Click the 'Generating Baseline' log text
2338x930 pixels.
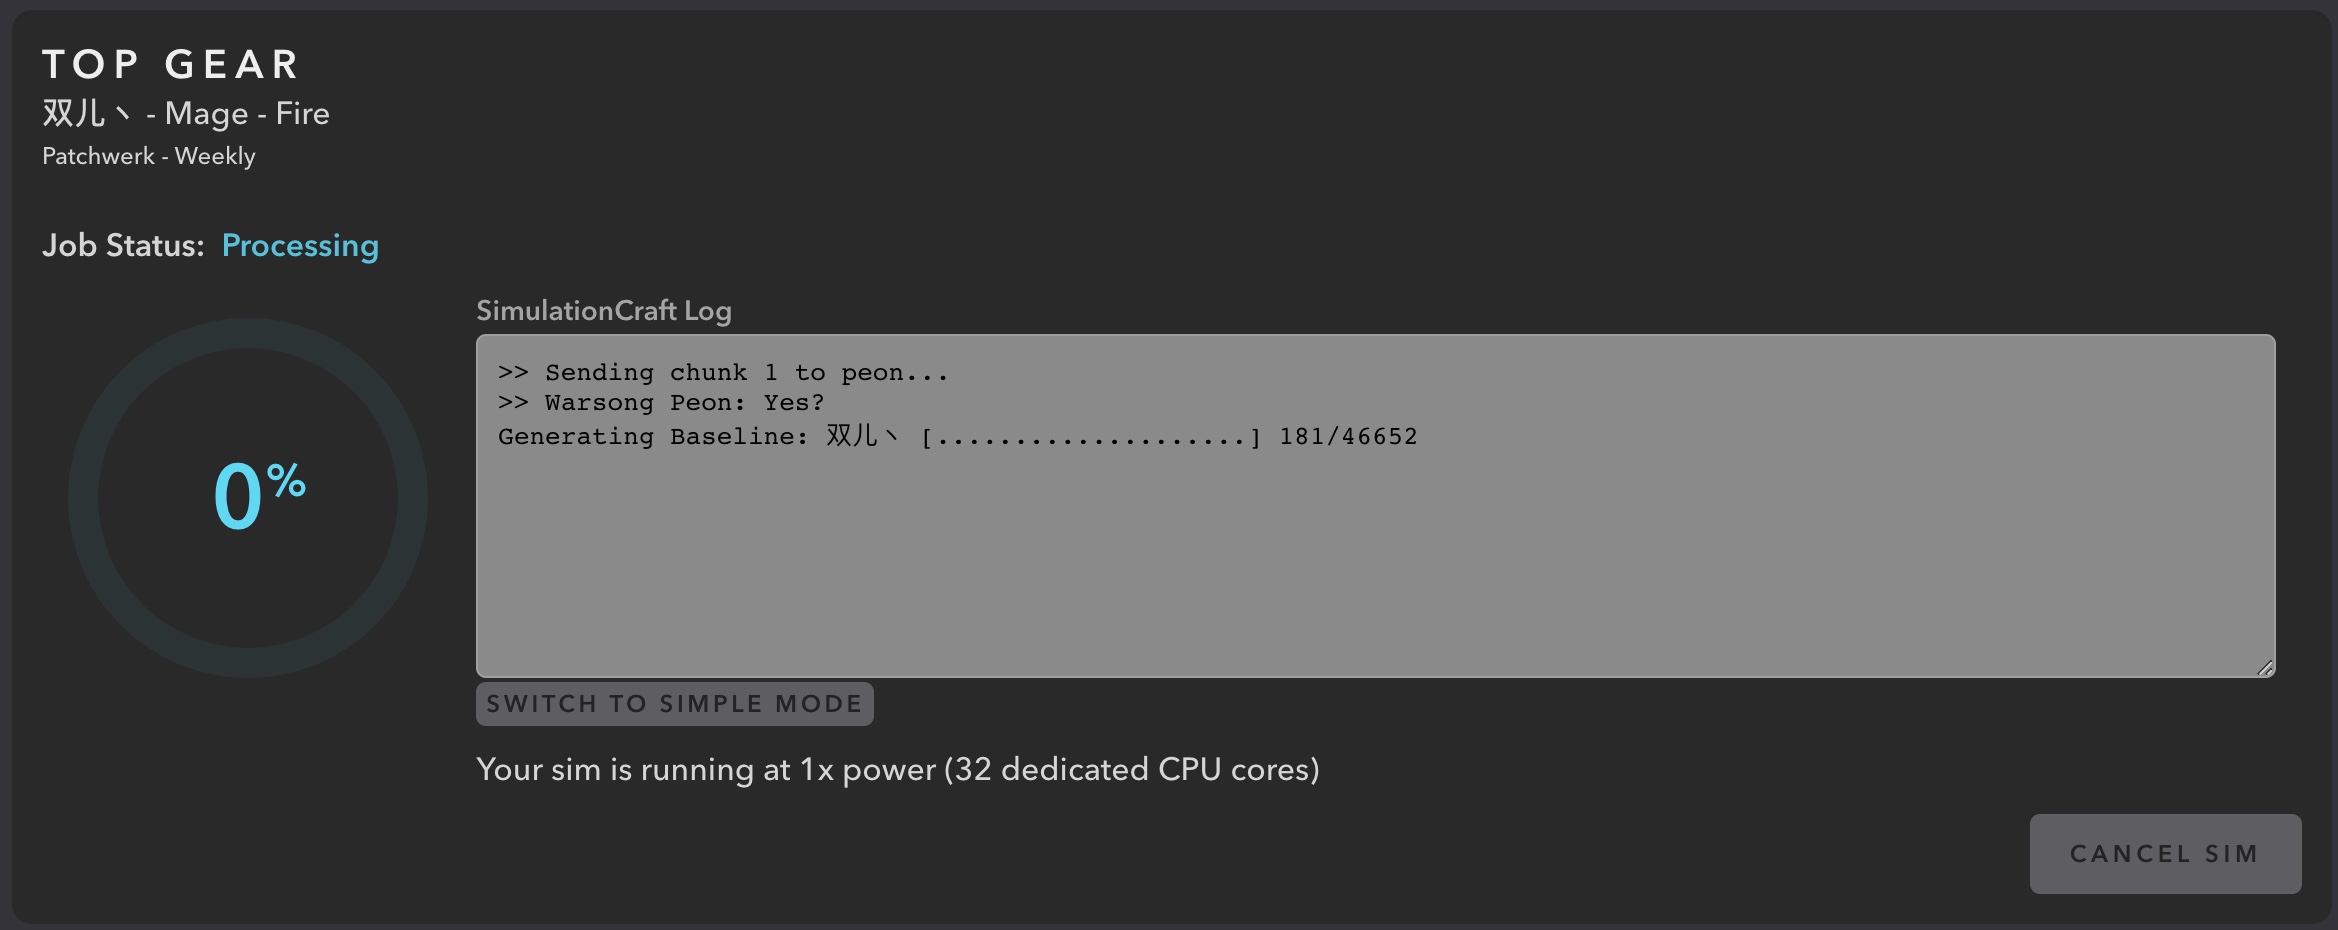tap(653, 437)
